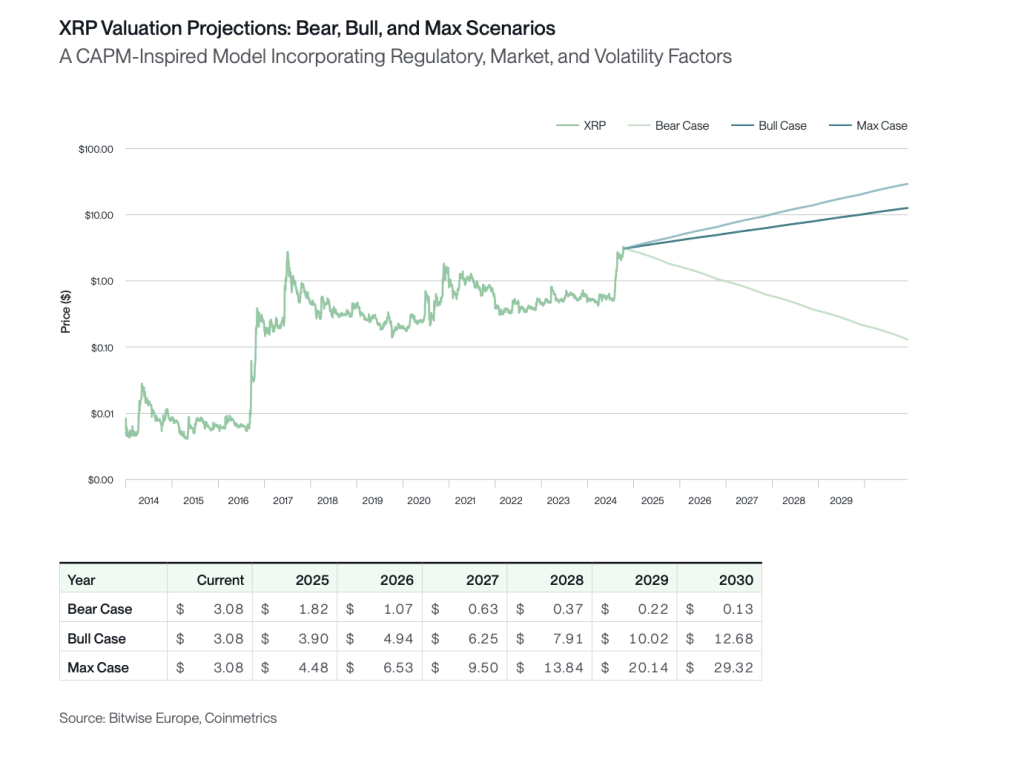
Task: Click the Bull Case 2029 value 10.02
Action: pos(650,638)
